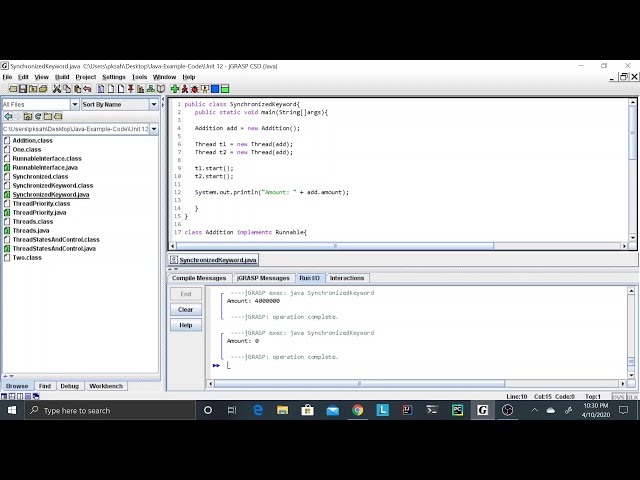Click the End button
Viewport: 640px width, 480px height.
186,294
